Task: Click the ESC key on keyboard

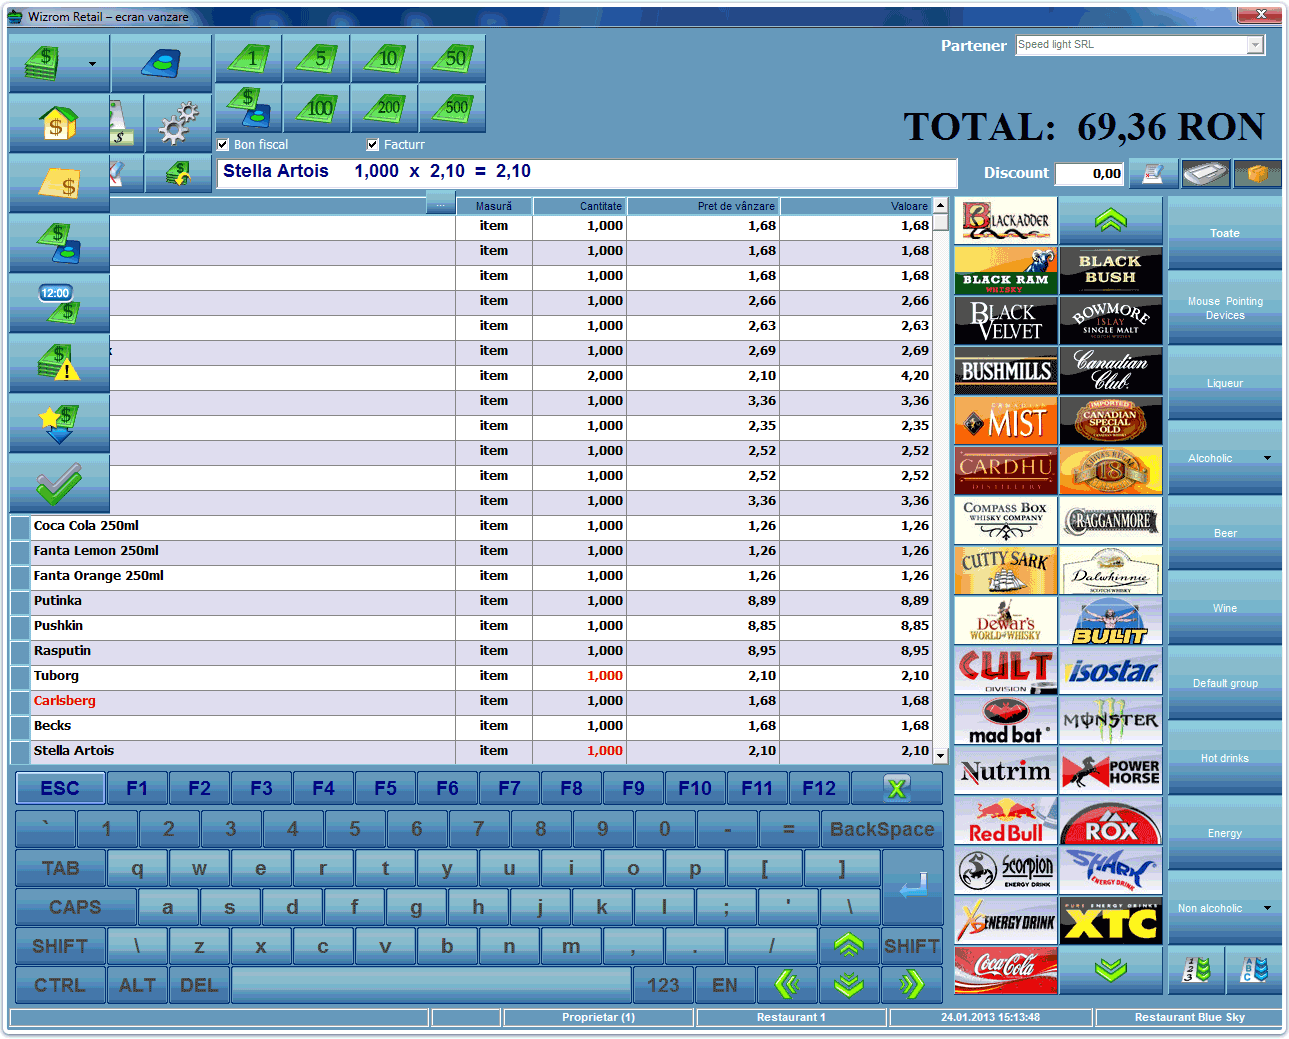Action: (60, 788)
